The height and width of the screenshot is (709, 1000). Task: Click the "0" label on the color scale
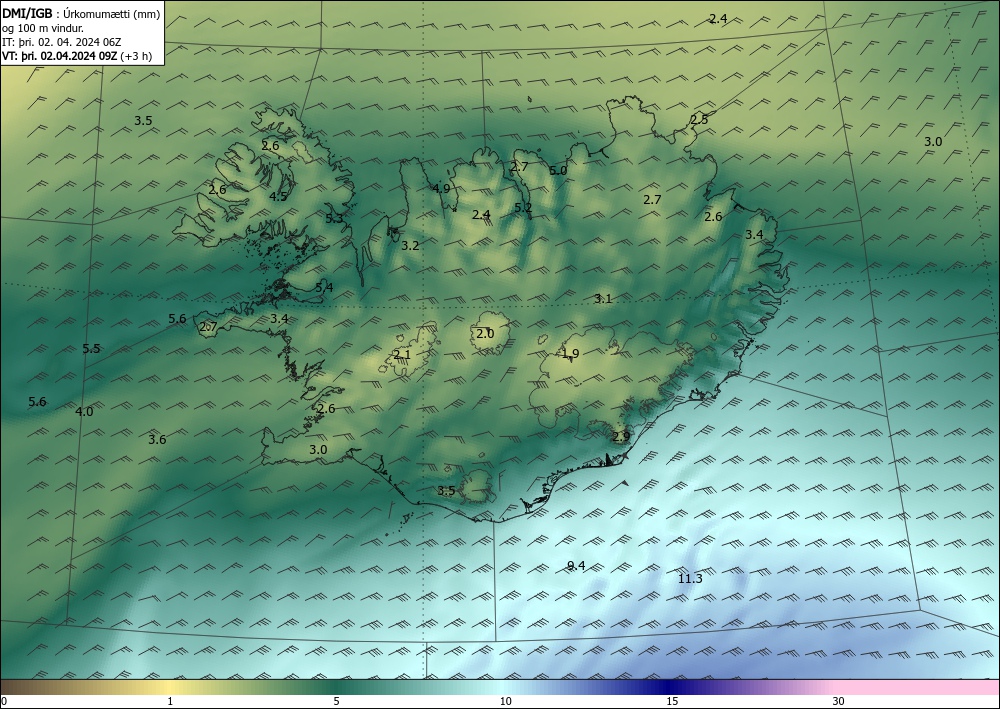(4, 702)
